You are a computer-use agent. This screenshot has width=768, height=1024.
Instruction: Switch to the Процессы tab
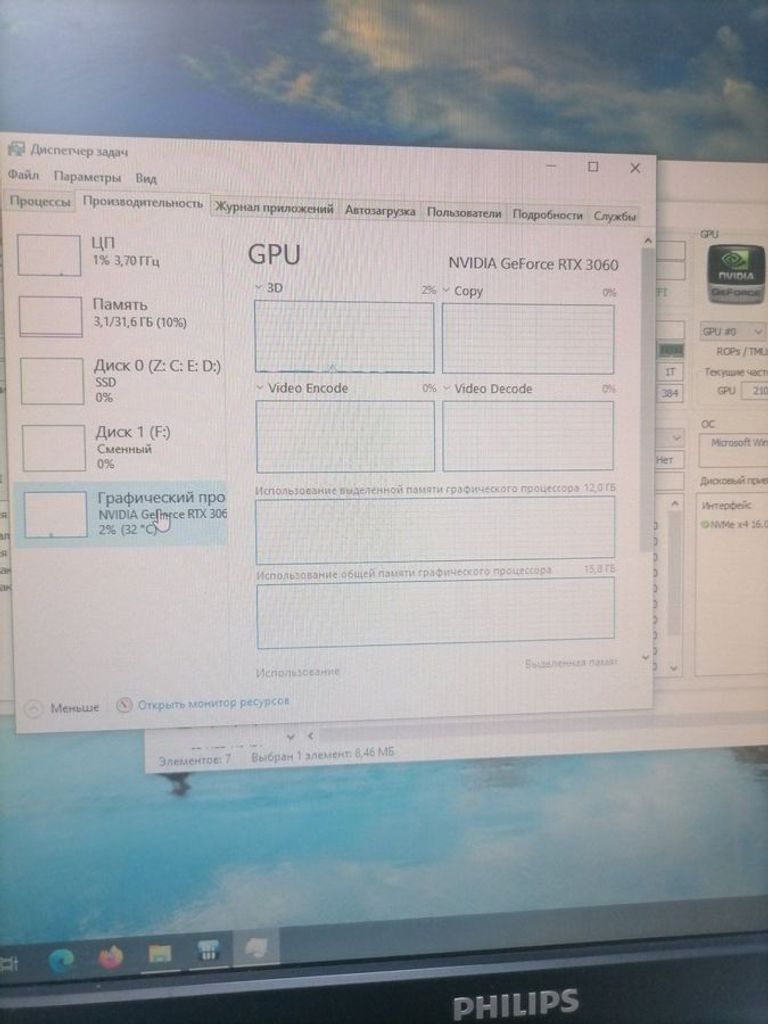click(x=40, y=201)
